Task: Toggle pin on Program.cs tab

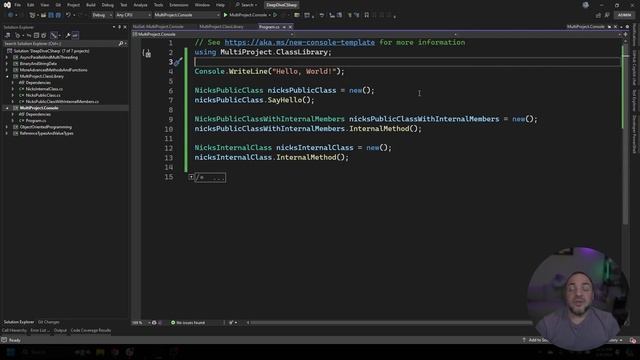Action: point(284,27)
